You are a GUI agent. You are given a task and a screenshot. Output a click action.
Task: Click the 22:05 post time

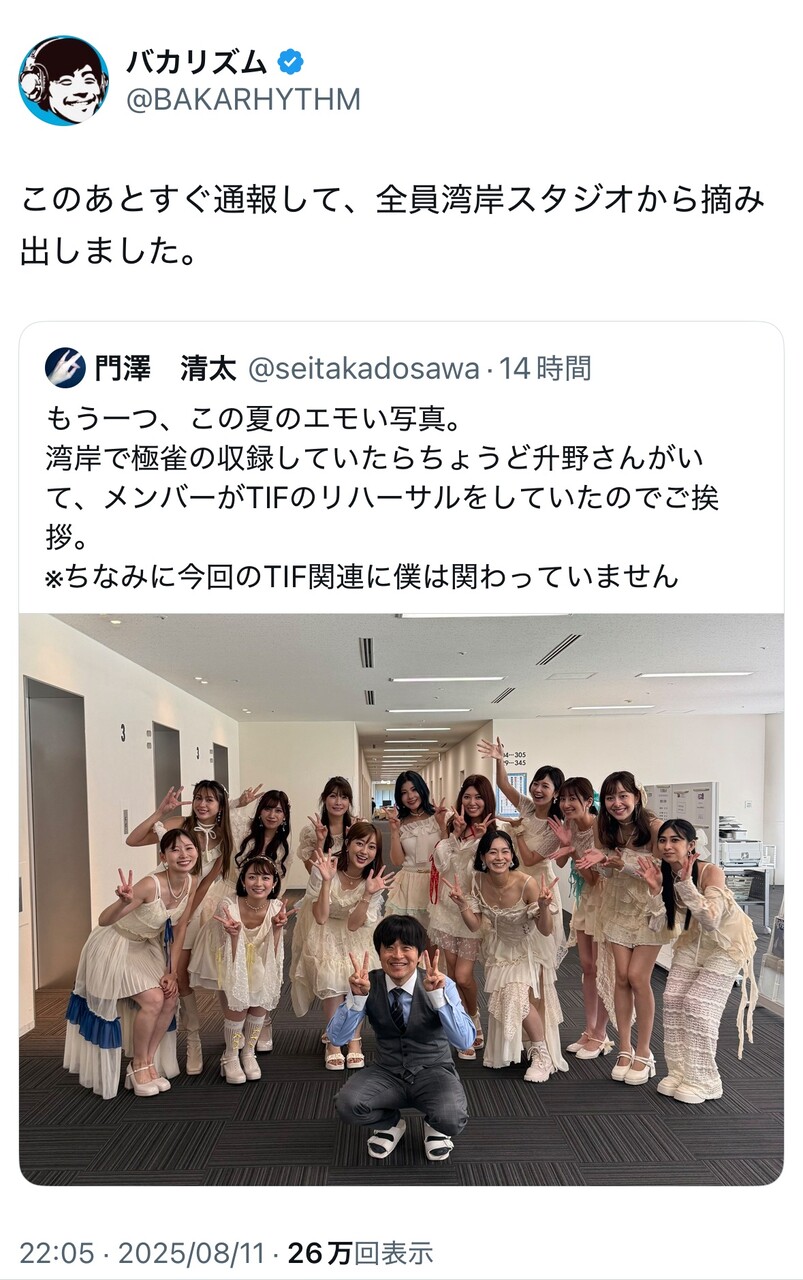pos(59,1252)
